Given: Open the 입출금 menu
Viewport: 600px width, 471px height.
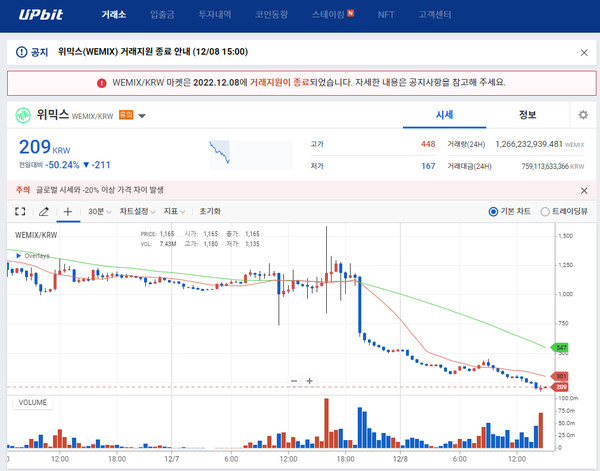Looking at the screenshot, I should coord(162,15).
